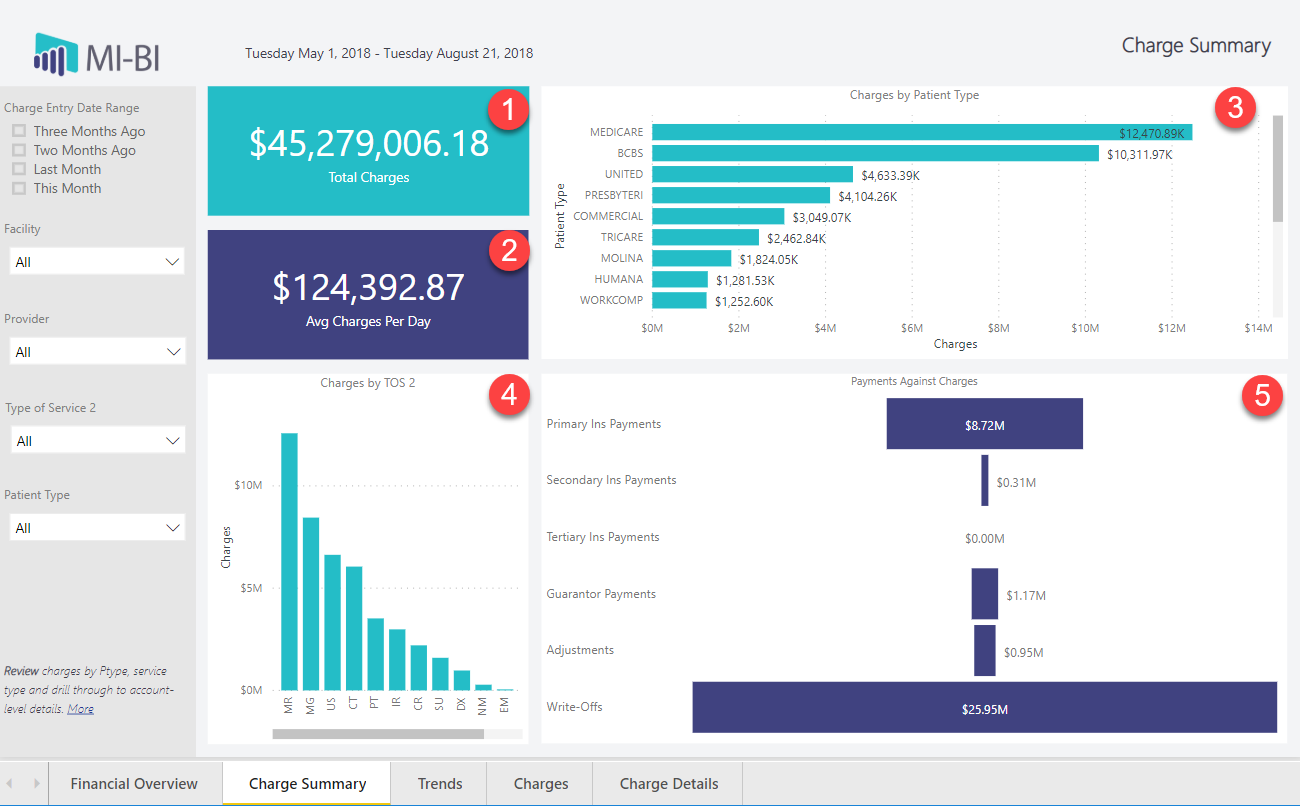Go to previous page tab with left arrow

pyautogui.click(x=11, y=783)
